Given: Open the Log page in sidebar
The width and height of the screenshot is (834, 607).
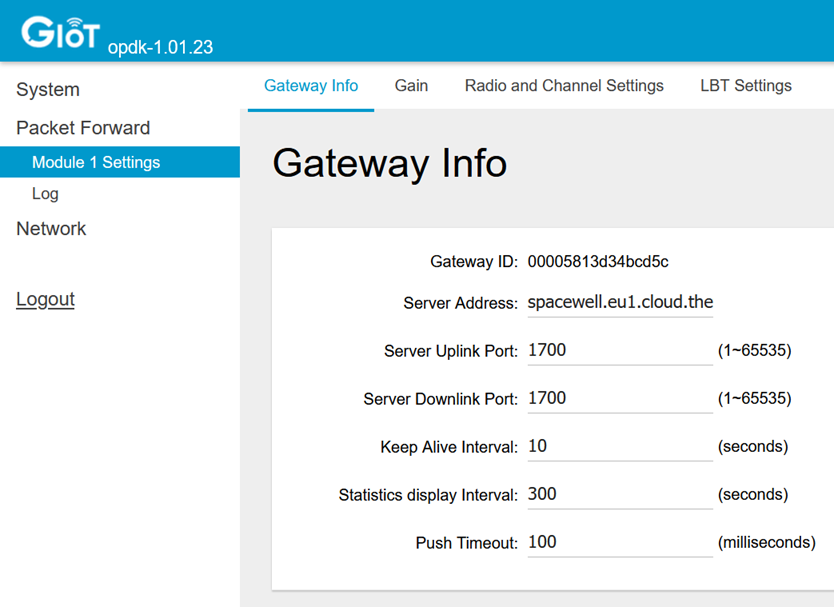Looking at the screenshot, I should [x=45, y=194].
